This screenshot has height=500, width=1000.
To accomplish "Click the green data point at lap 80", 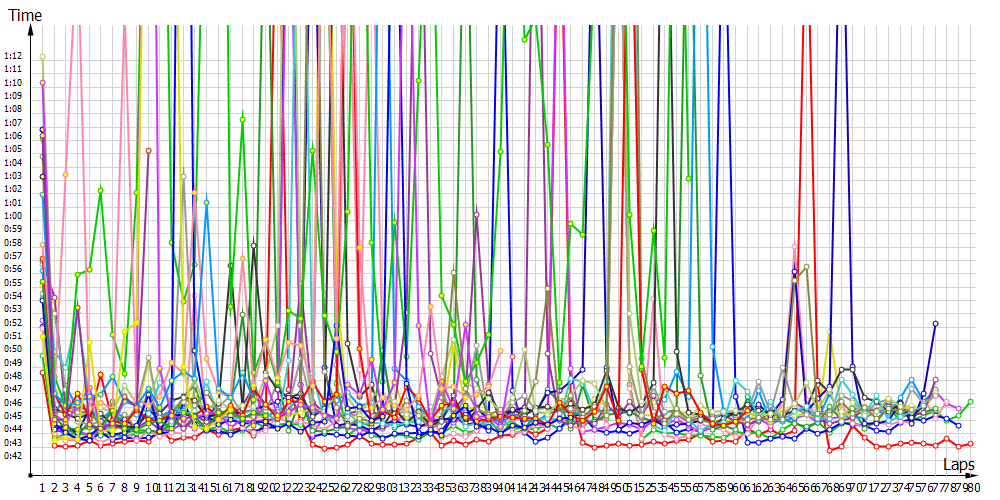I will [970, 402].
